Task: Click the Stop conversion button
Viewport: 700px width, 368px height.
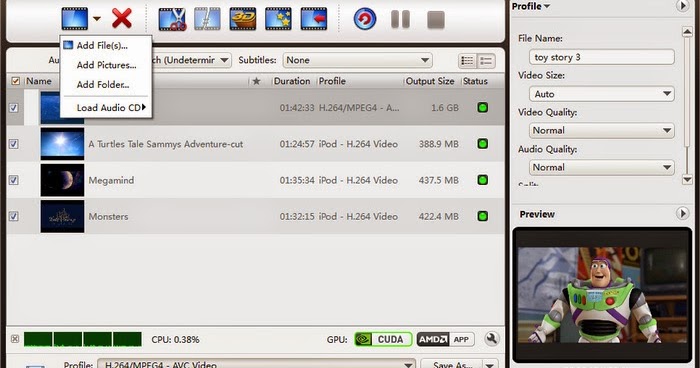Action: pyautogui.click(x=436, y=20)
